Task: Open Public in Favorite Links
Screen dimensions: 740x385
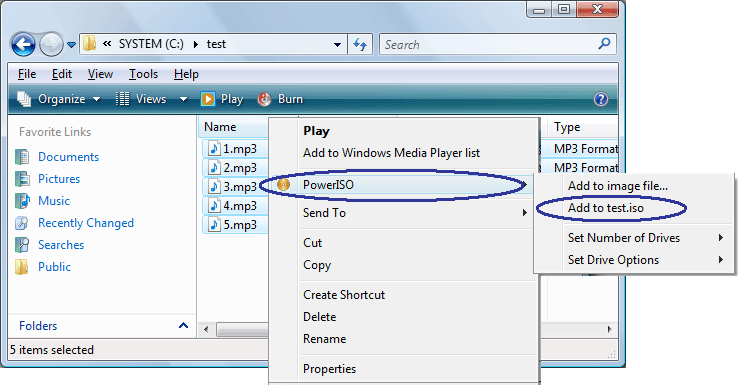Action: (54, 267)
